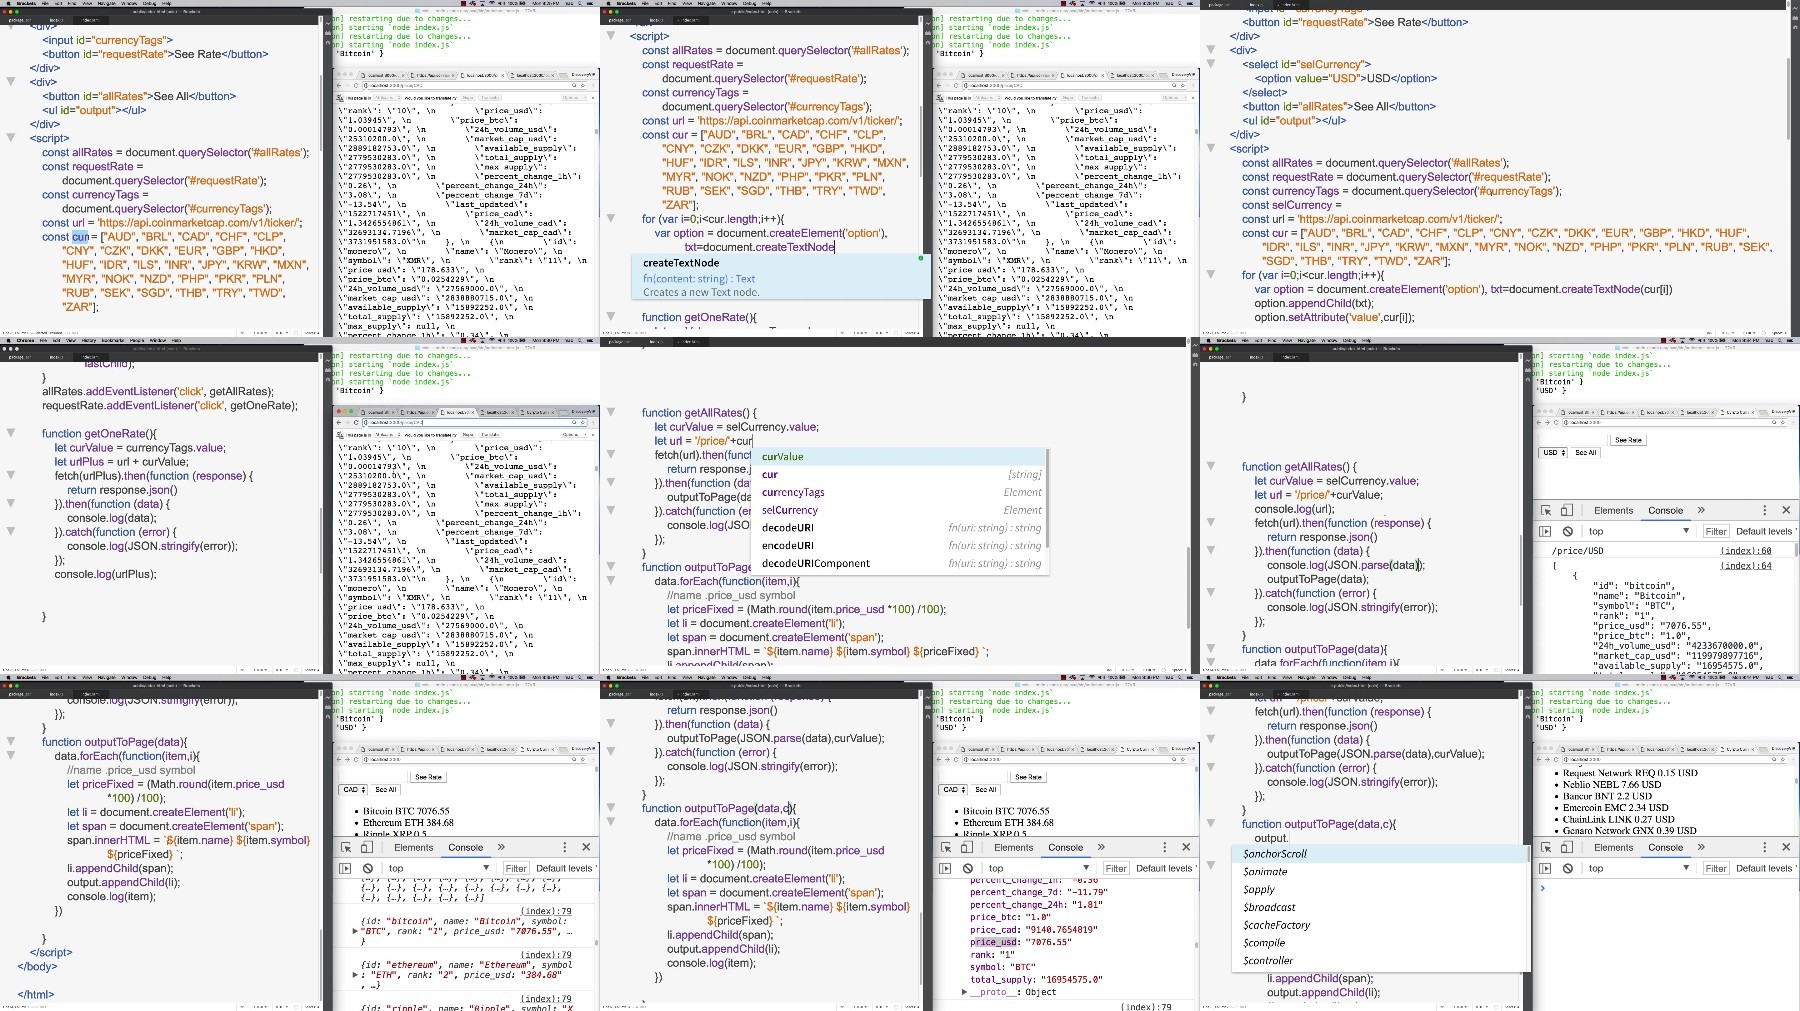
Task: Click See All on page above bitcoin object logs
Action: click(x=386, y=789)
